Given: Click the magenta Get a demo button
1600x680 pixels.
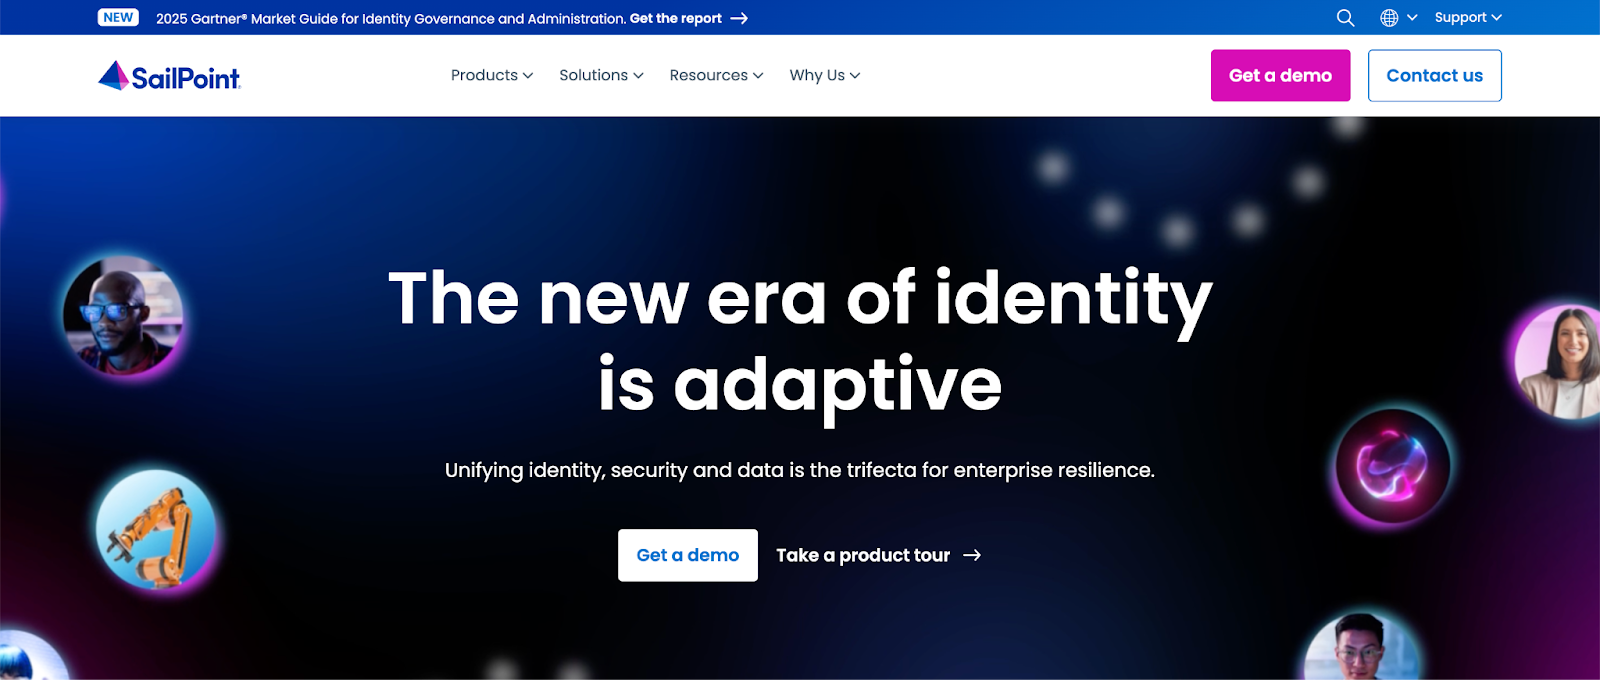Looking at the screenshot, I should click(1280, 76).
